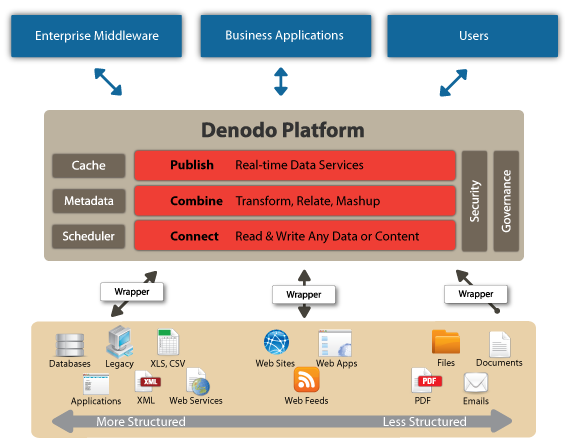Screen dimensions: 565x446
Task: Click the XLS, CSV spreadsheet icon
Action: [168, 342]
